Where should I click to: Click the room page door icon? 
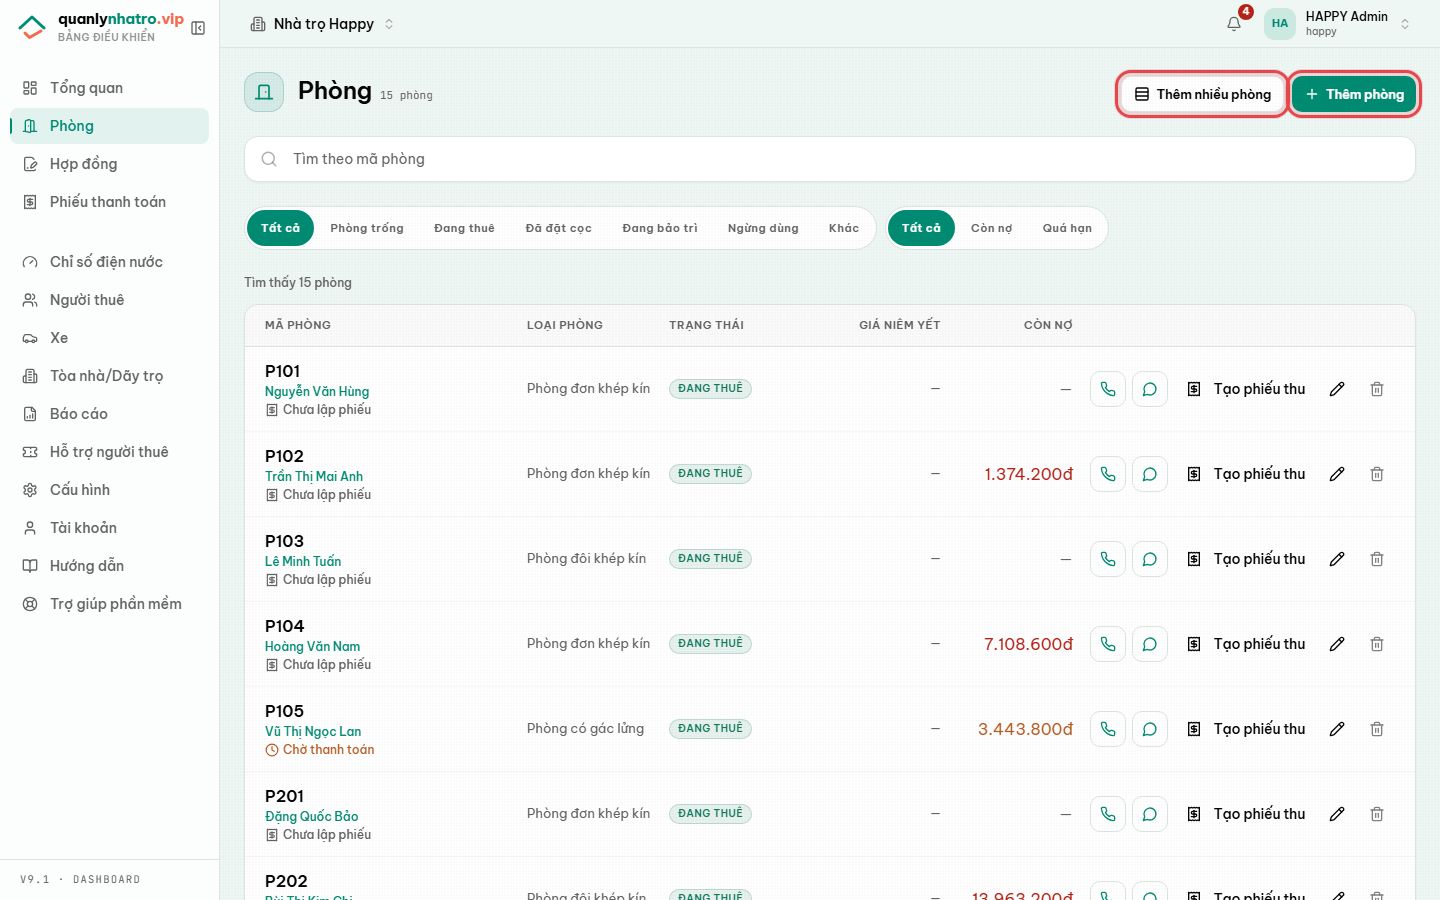click(264, 92)
